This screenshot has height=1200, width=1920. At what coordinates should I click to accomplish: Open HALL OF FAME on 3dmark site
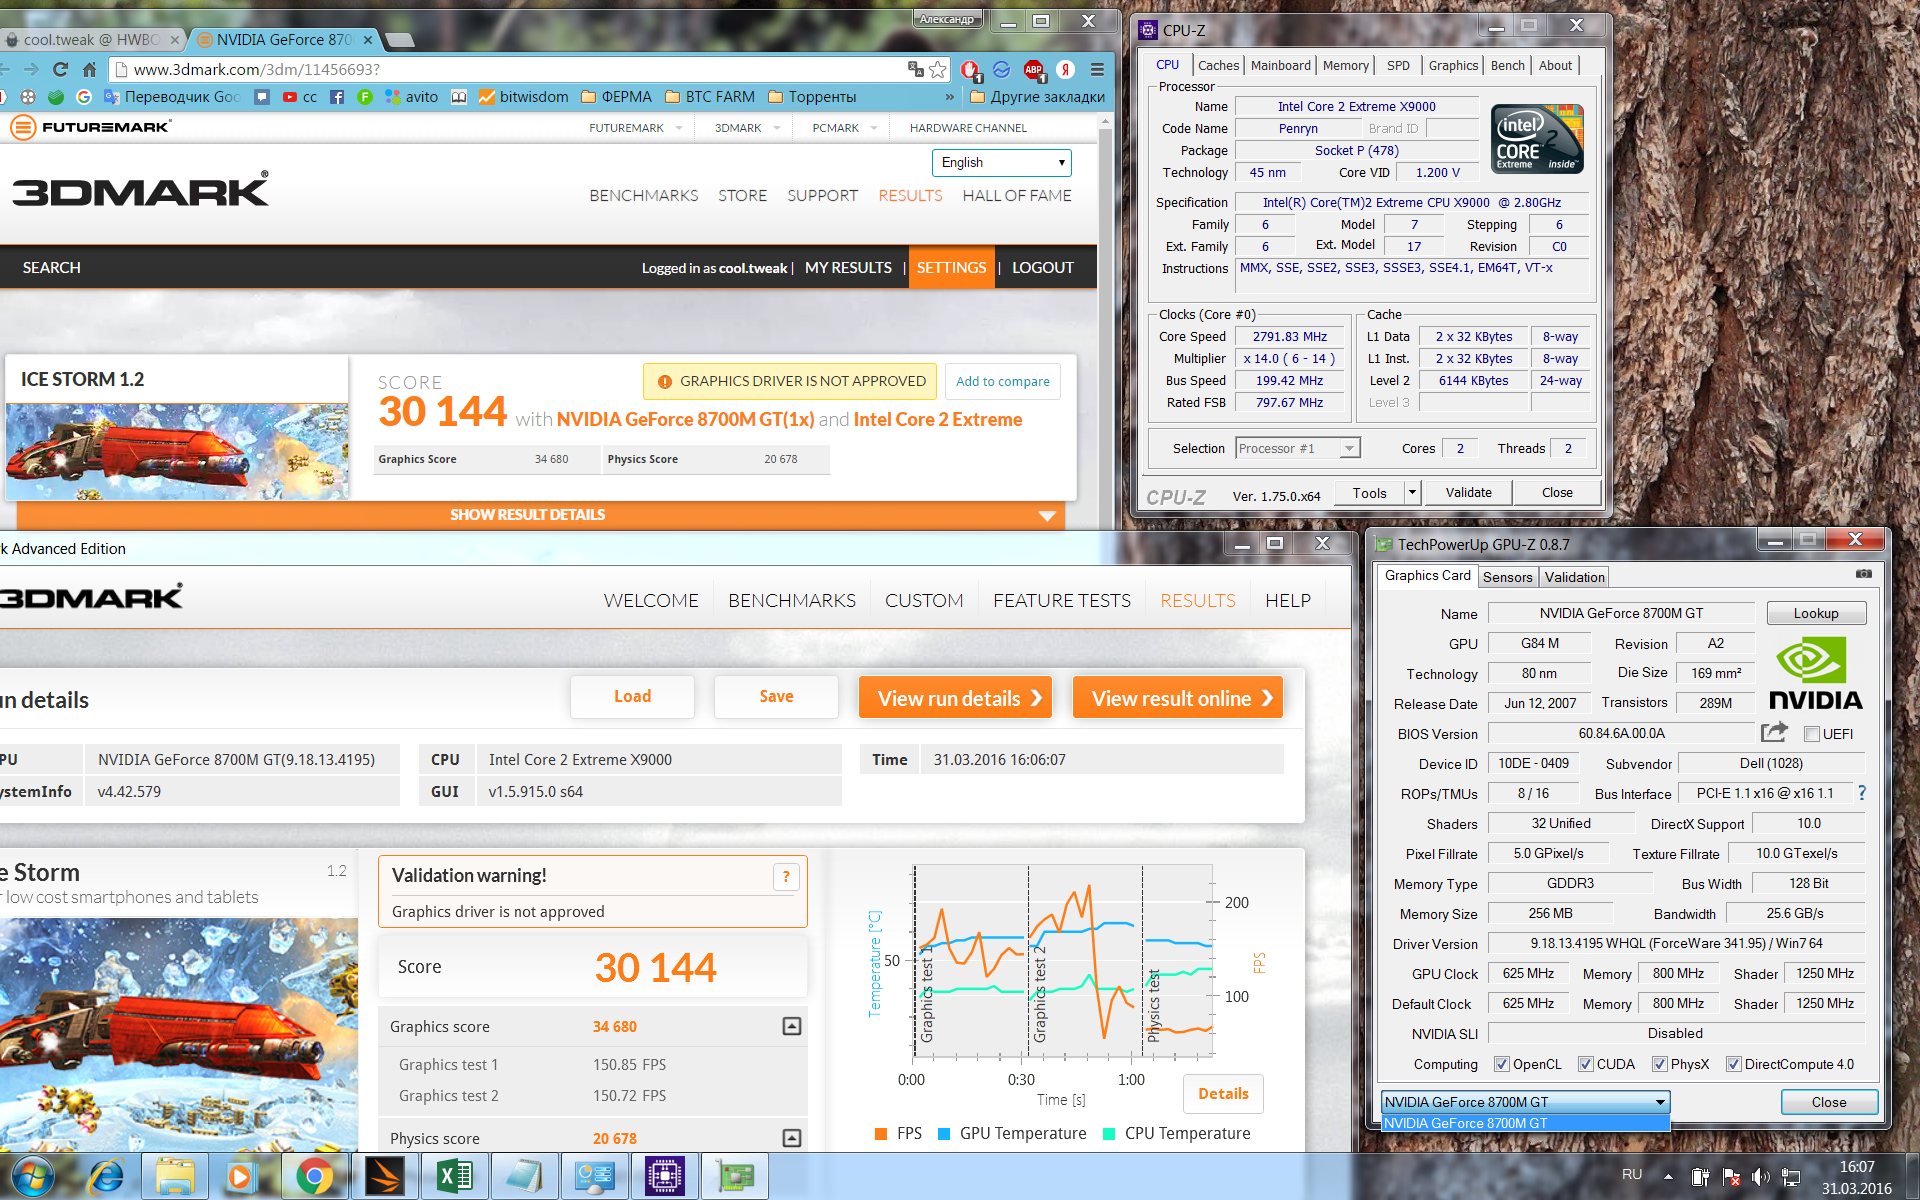[x=1016, y=196]
